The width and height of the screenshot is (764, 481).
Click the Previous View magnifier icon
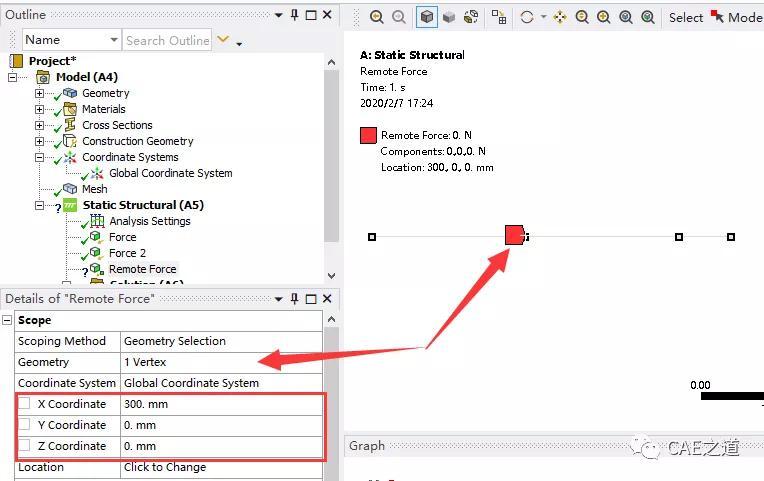pyautogui.click(x=376, y=17)
